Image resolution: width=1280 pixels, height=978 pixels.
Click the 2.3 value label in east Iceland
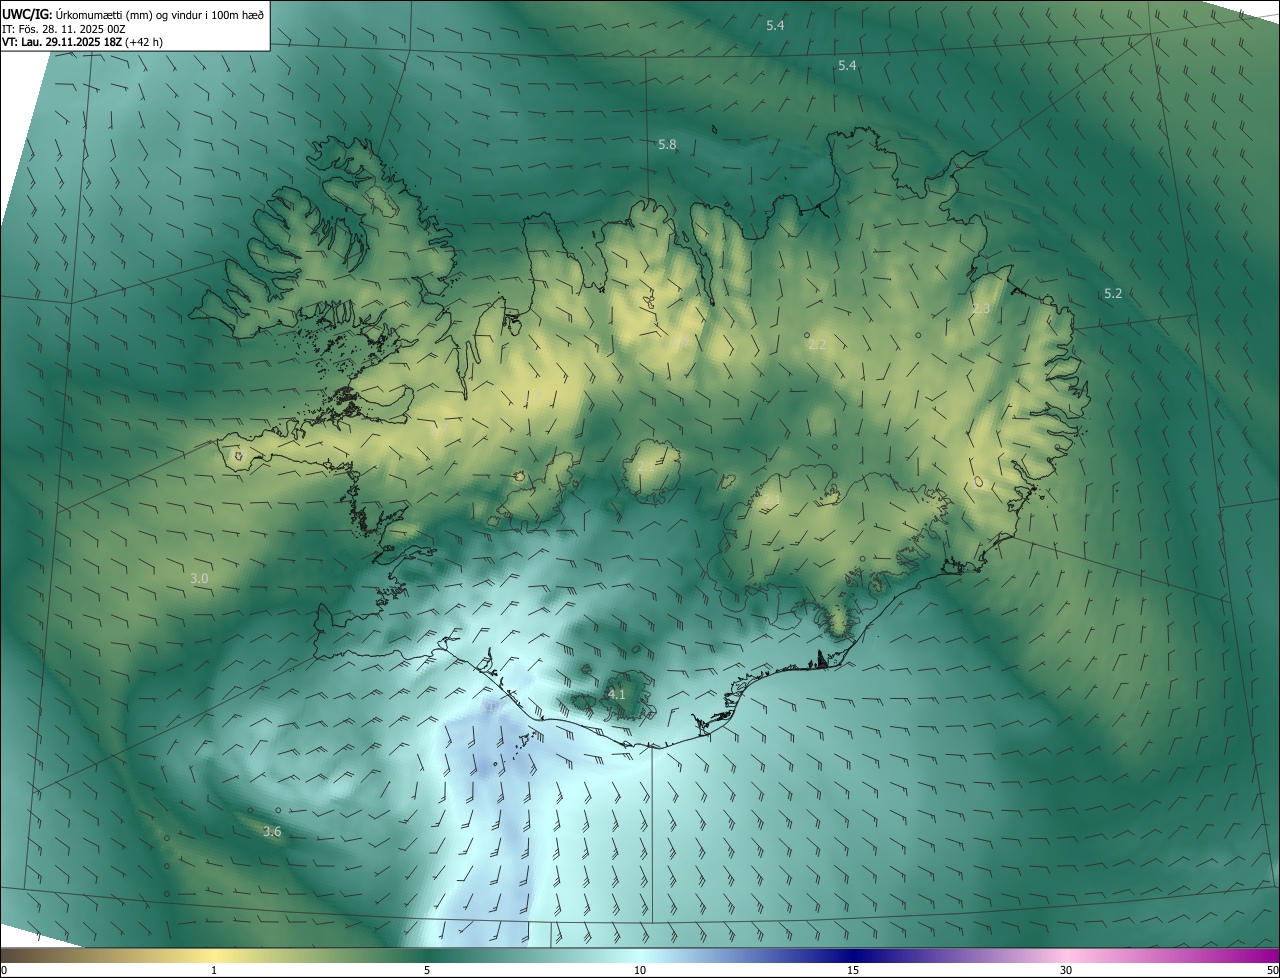coord(980,309)
